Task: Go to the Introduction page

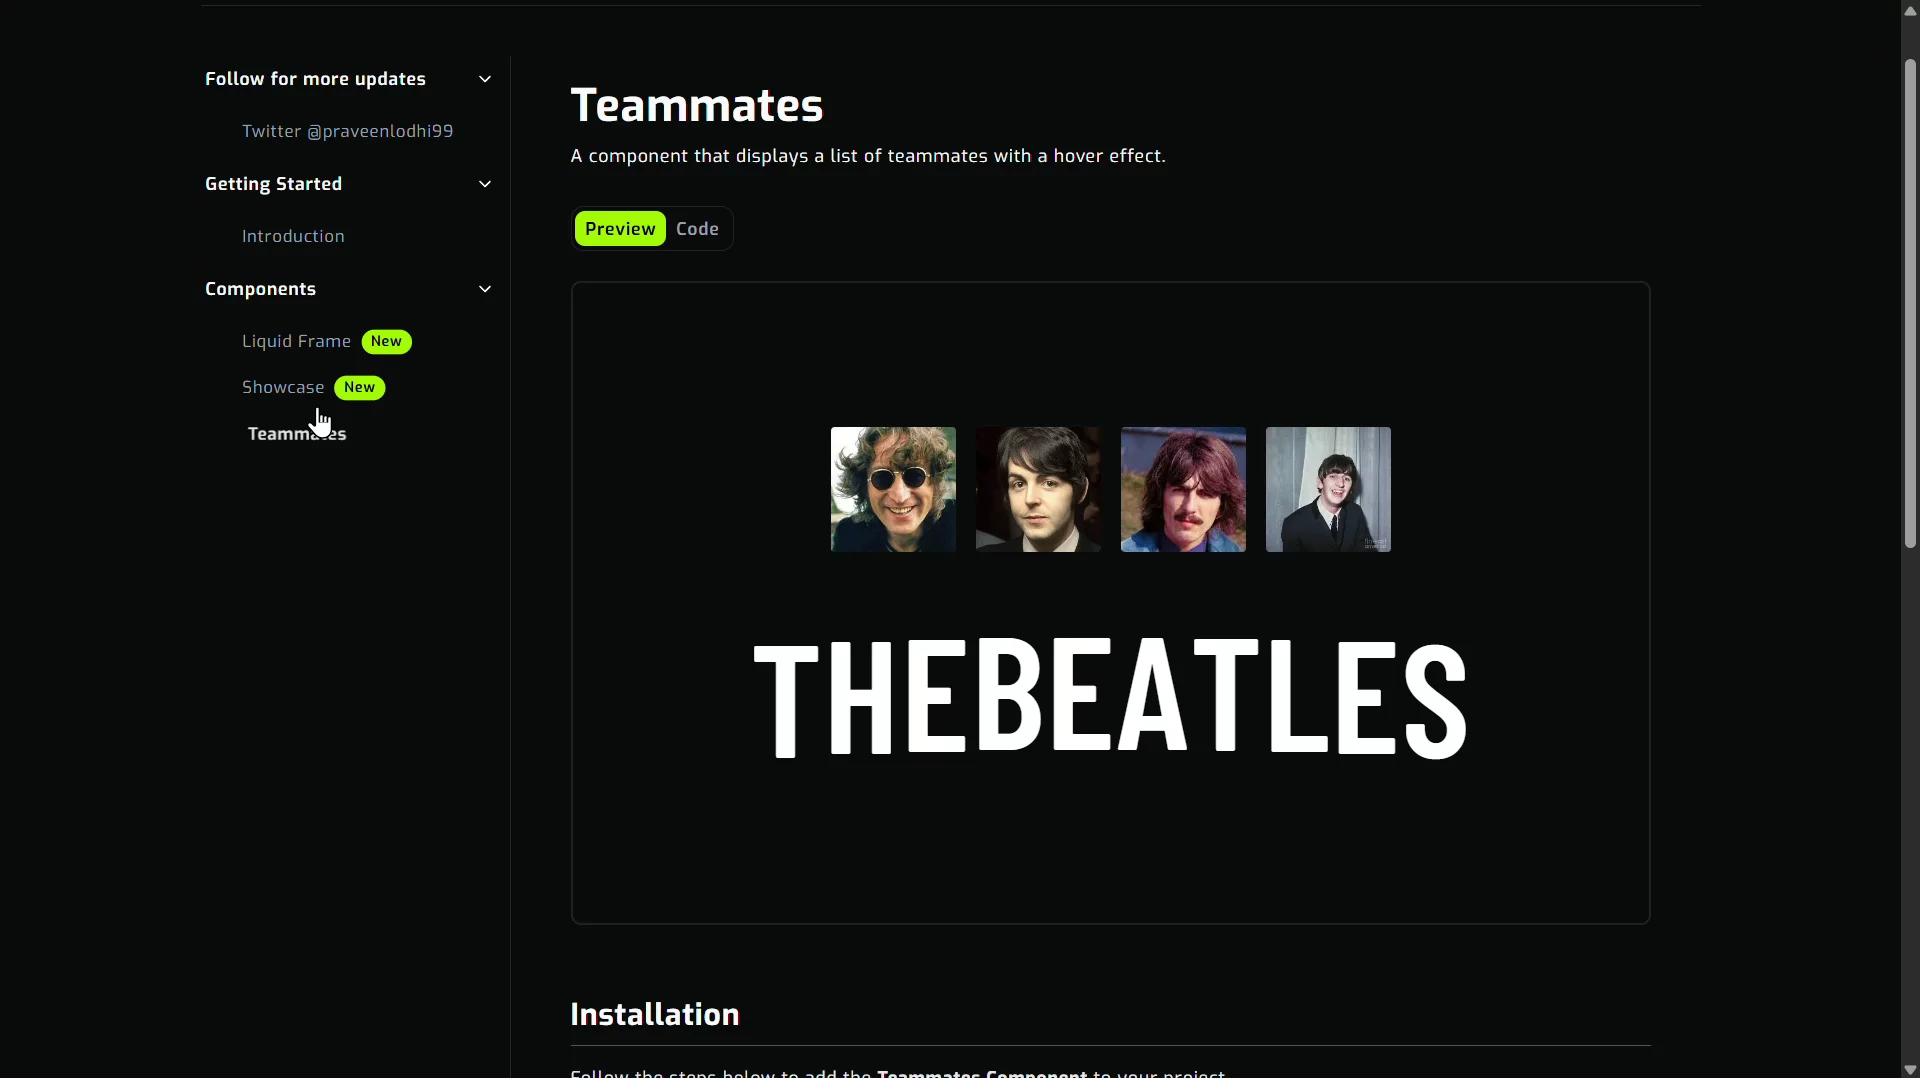Action: [293, 236]
